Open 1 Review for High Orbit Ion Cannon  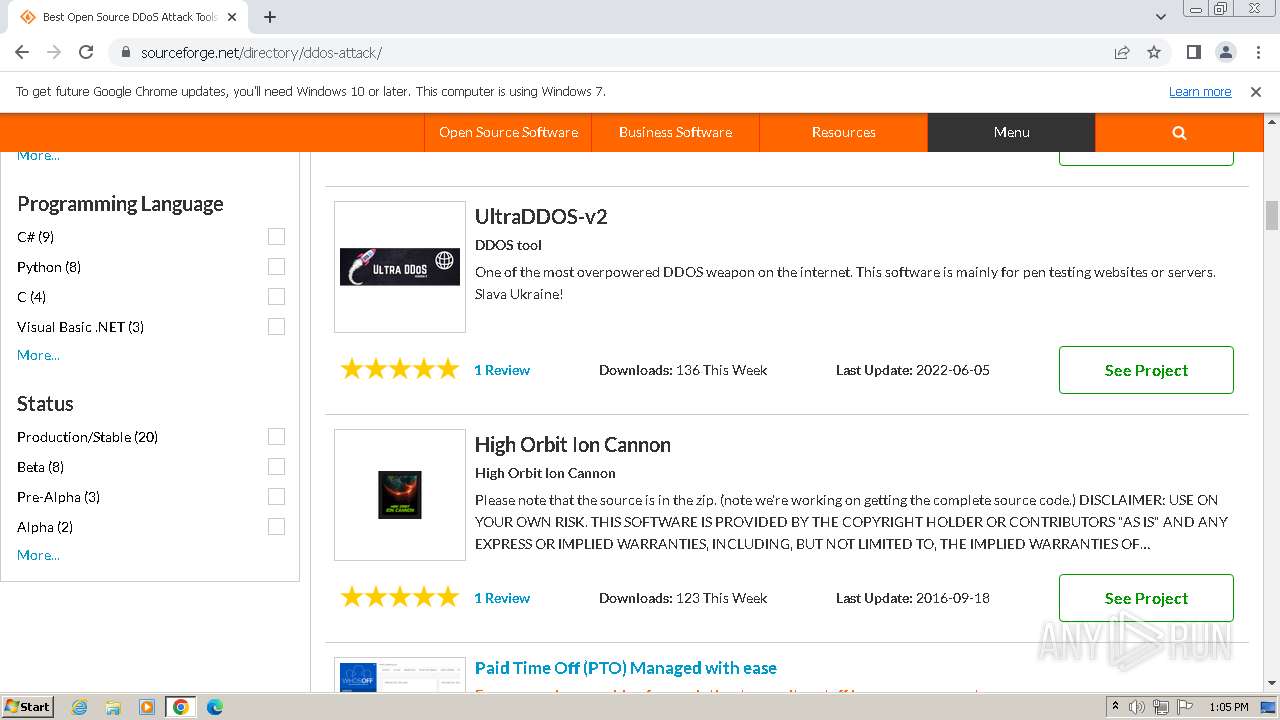coord(502,598)
